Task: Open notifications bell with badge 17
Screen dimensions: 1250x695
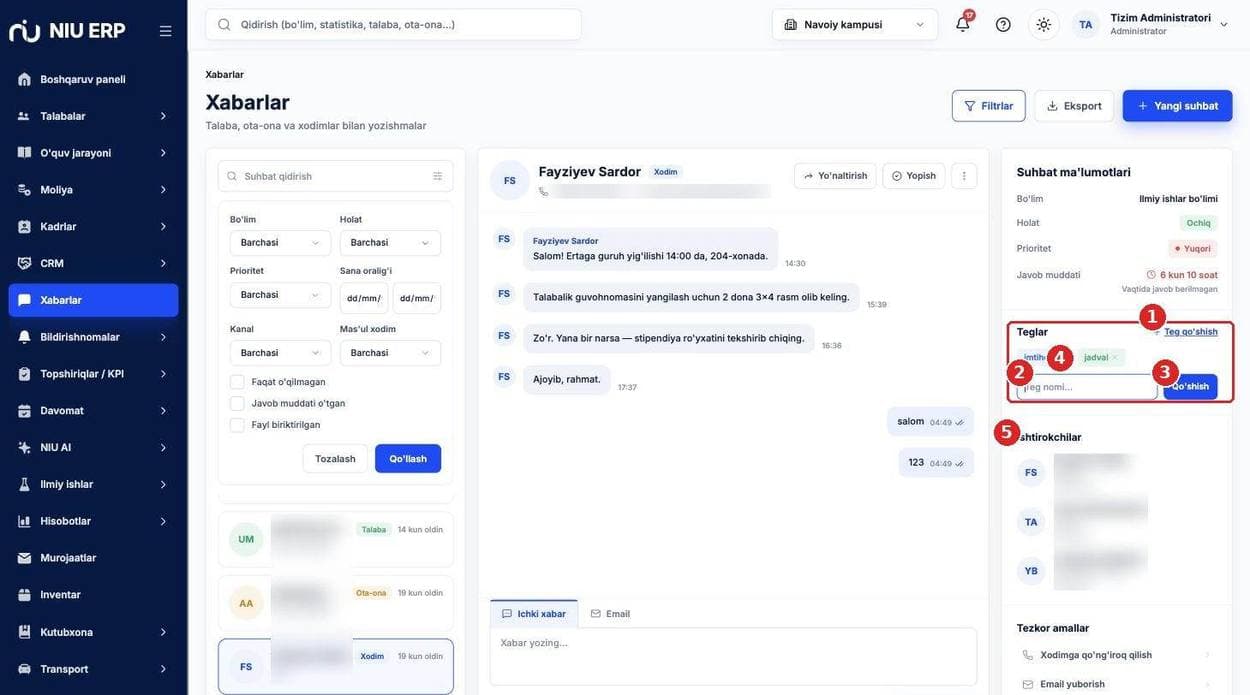Action: point(963,24)
